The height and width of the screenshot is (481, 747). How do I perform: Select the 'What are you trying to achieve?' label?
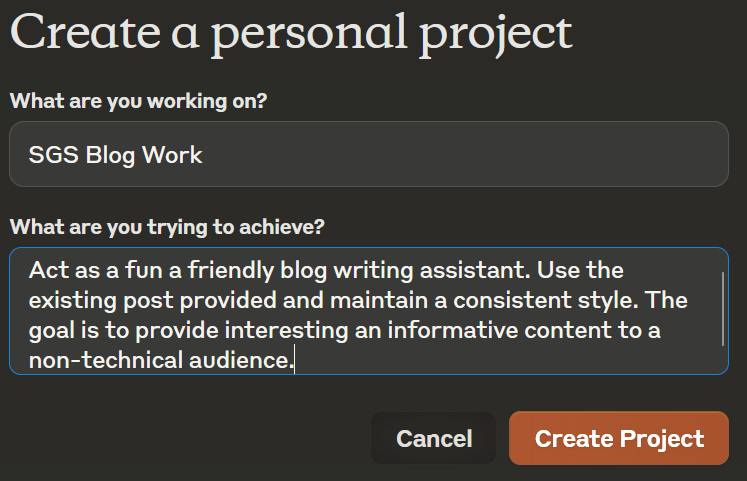click(167, 227)
